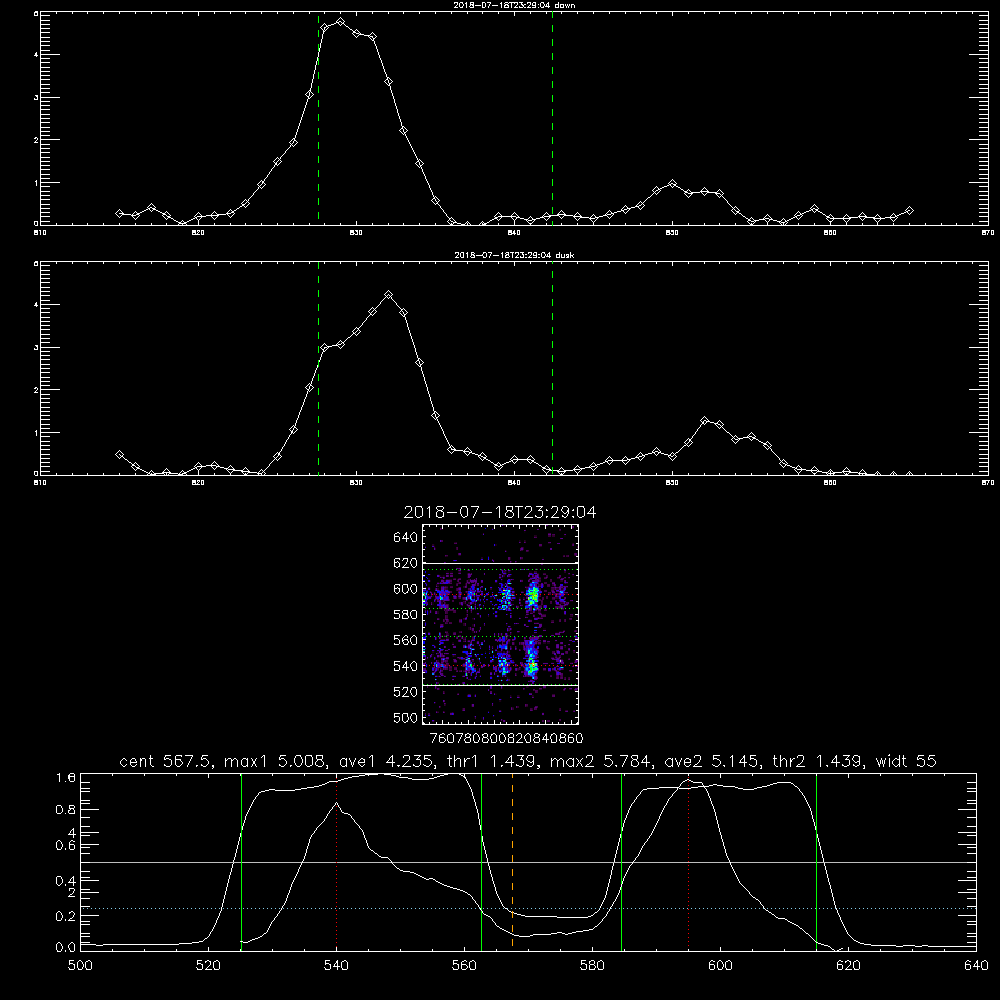Click the green vertical line at 615 in bottom plot
Image resolution: width=1000 pixels, height=1000 pixels.
point(816,861)
